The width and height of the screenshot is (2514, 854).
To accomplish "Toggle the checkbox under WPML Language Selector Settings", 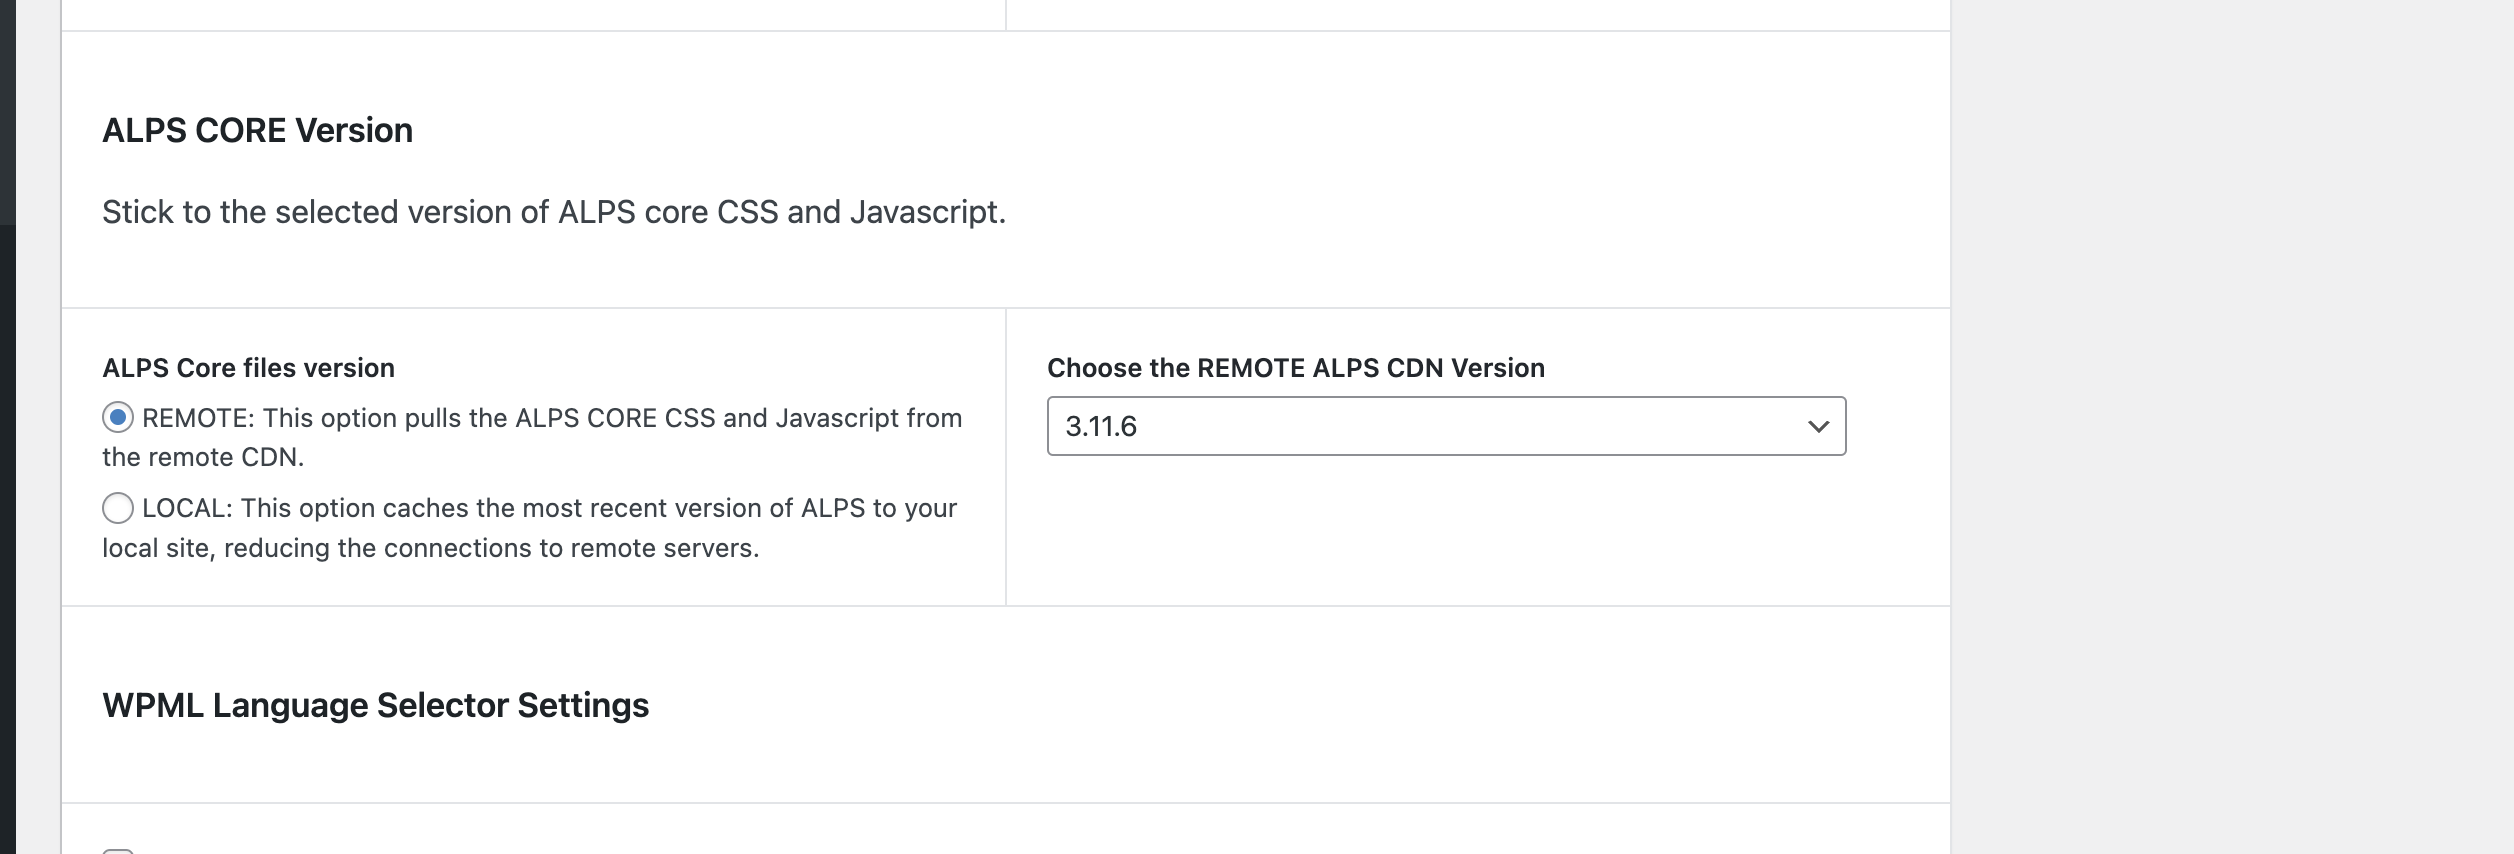I will pos(119,850).
